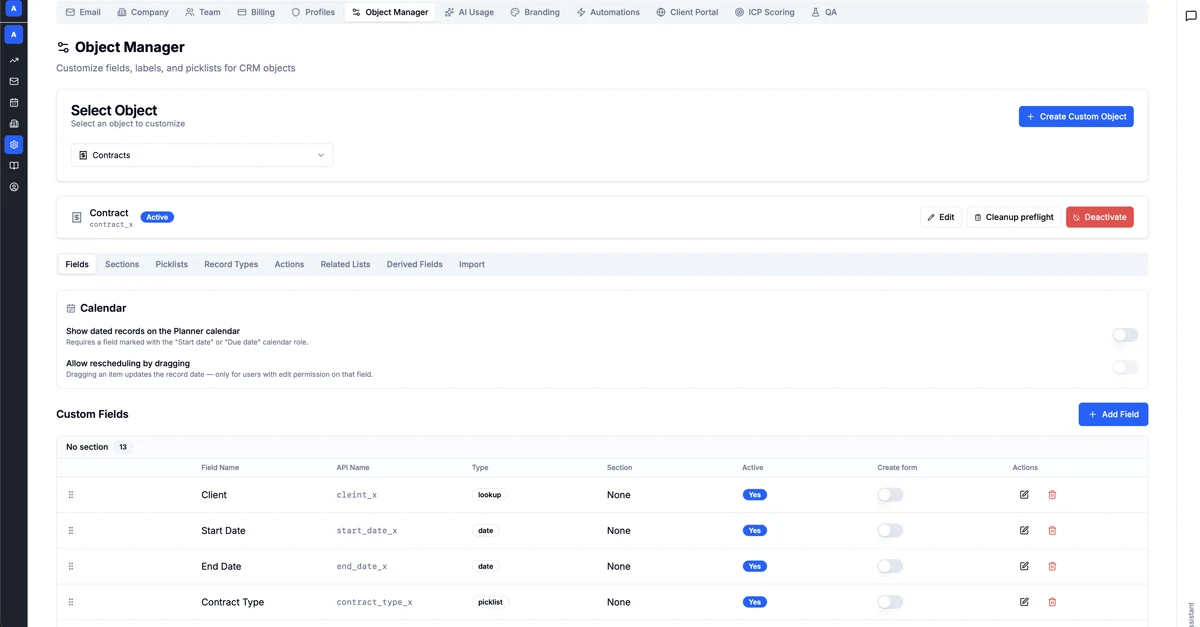This screenshot has width=1200, height=627.
Task: Delete the Contract Type field using trash icon
Action: pos(1052,602)
